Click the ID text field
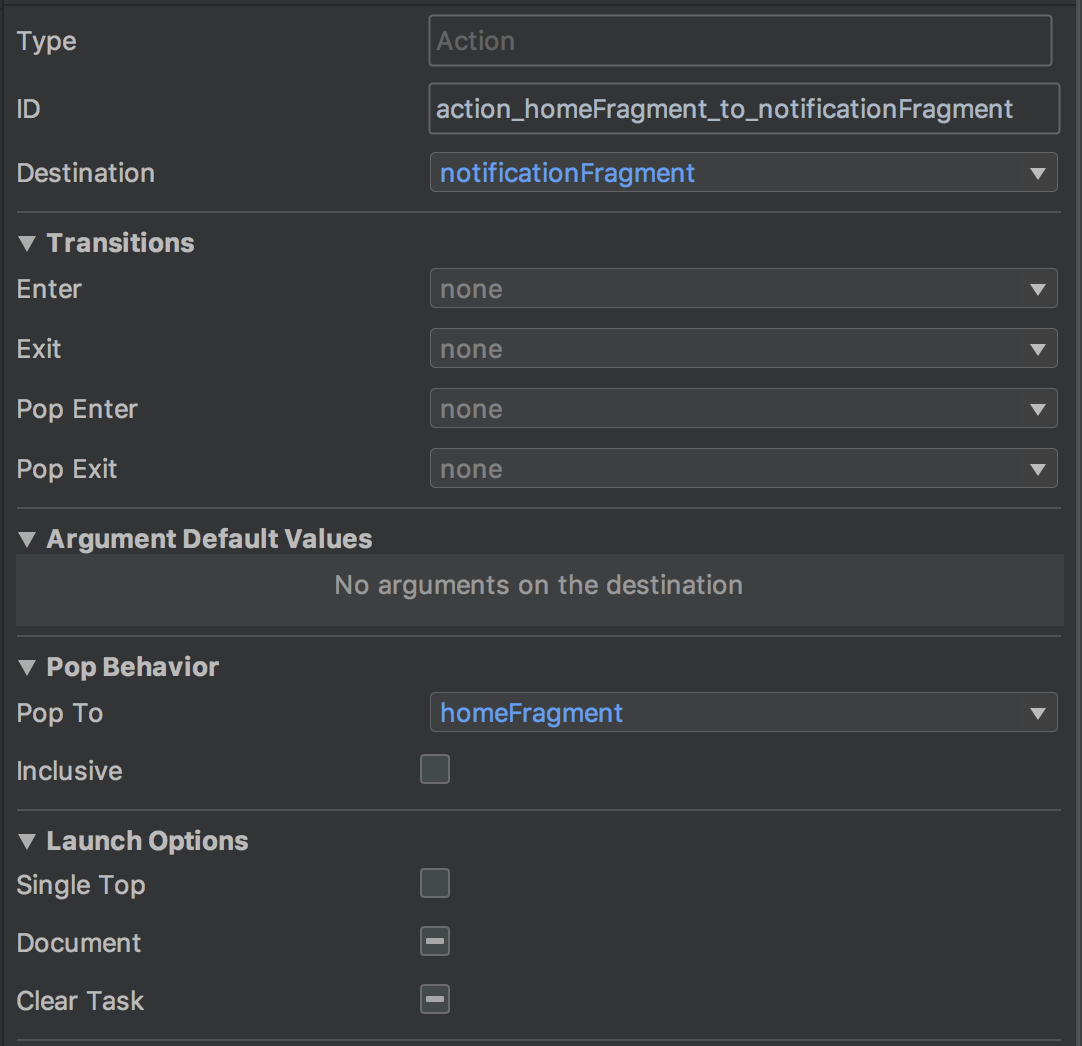Image resolution: width=1082 pixels, height=1046 pixels. click(x=743, y=109)
